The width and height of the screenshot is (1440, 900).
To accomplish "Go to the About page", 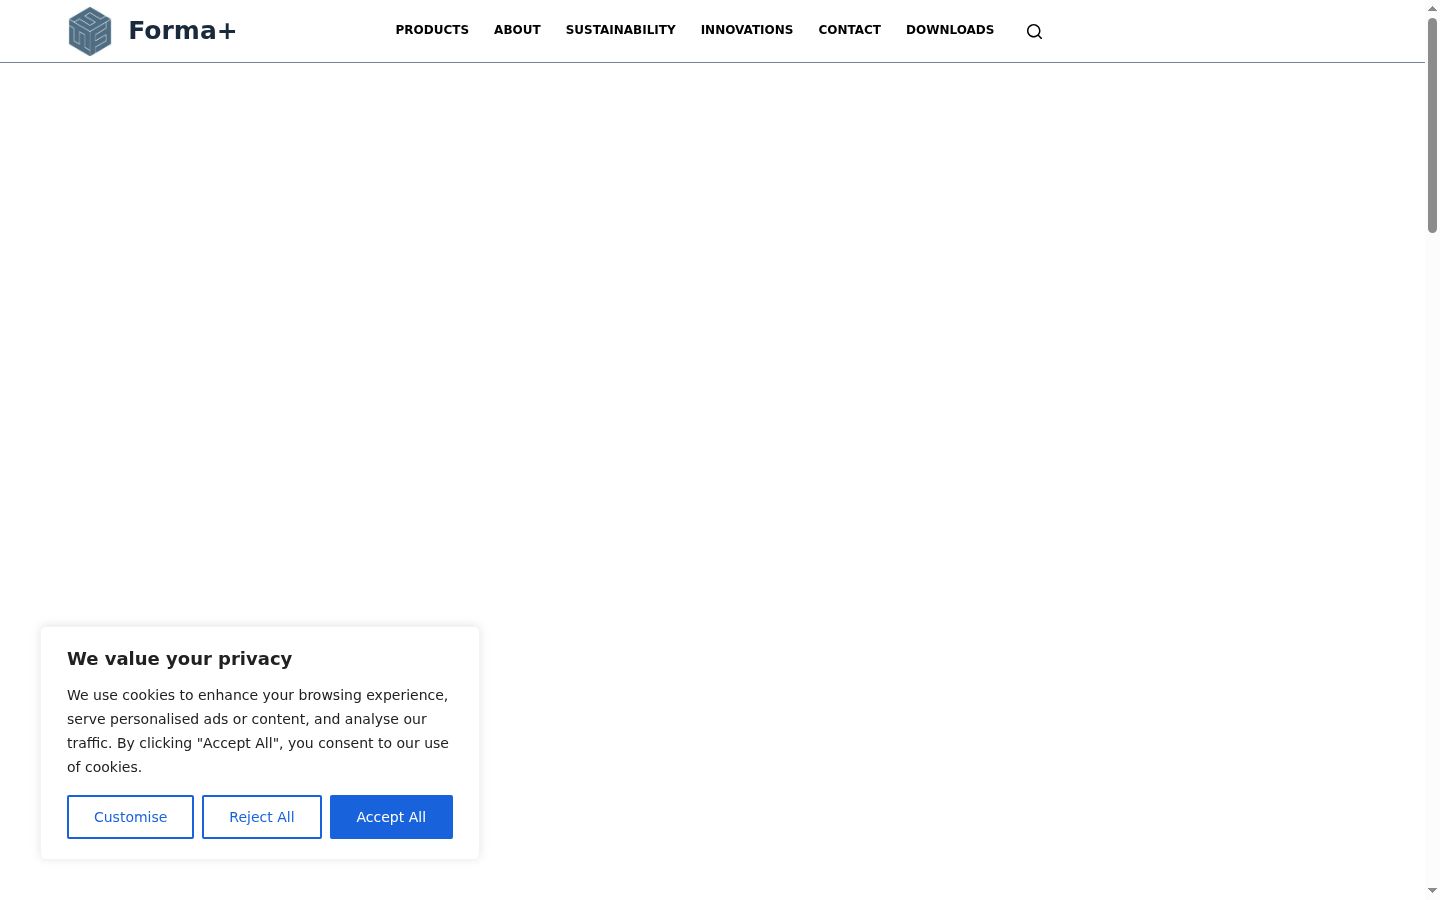I will pyautogui.click(x=517, y=30).
